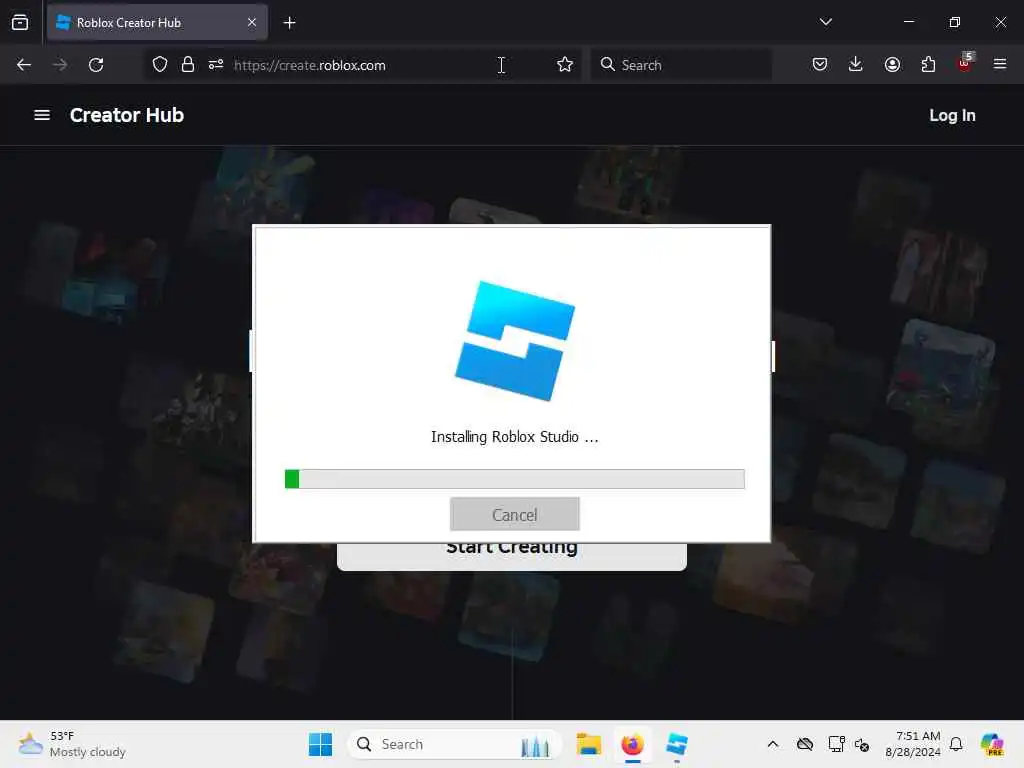Switch to Firefox in the taskbar
The image size is (1024, 768).
click(632, 744)
